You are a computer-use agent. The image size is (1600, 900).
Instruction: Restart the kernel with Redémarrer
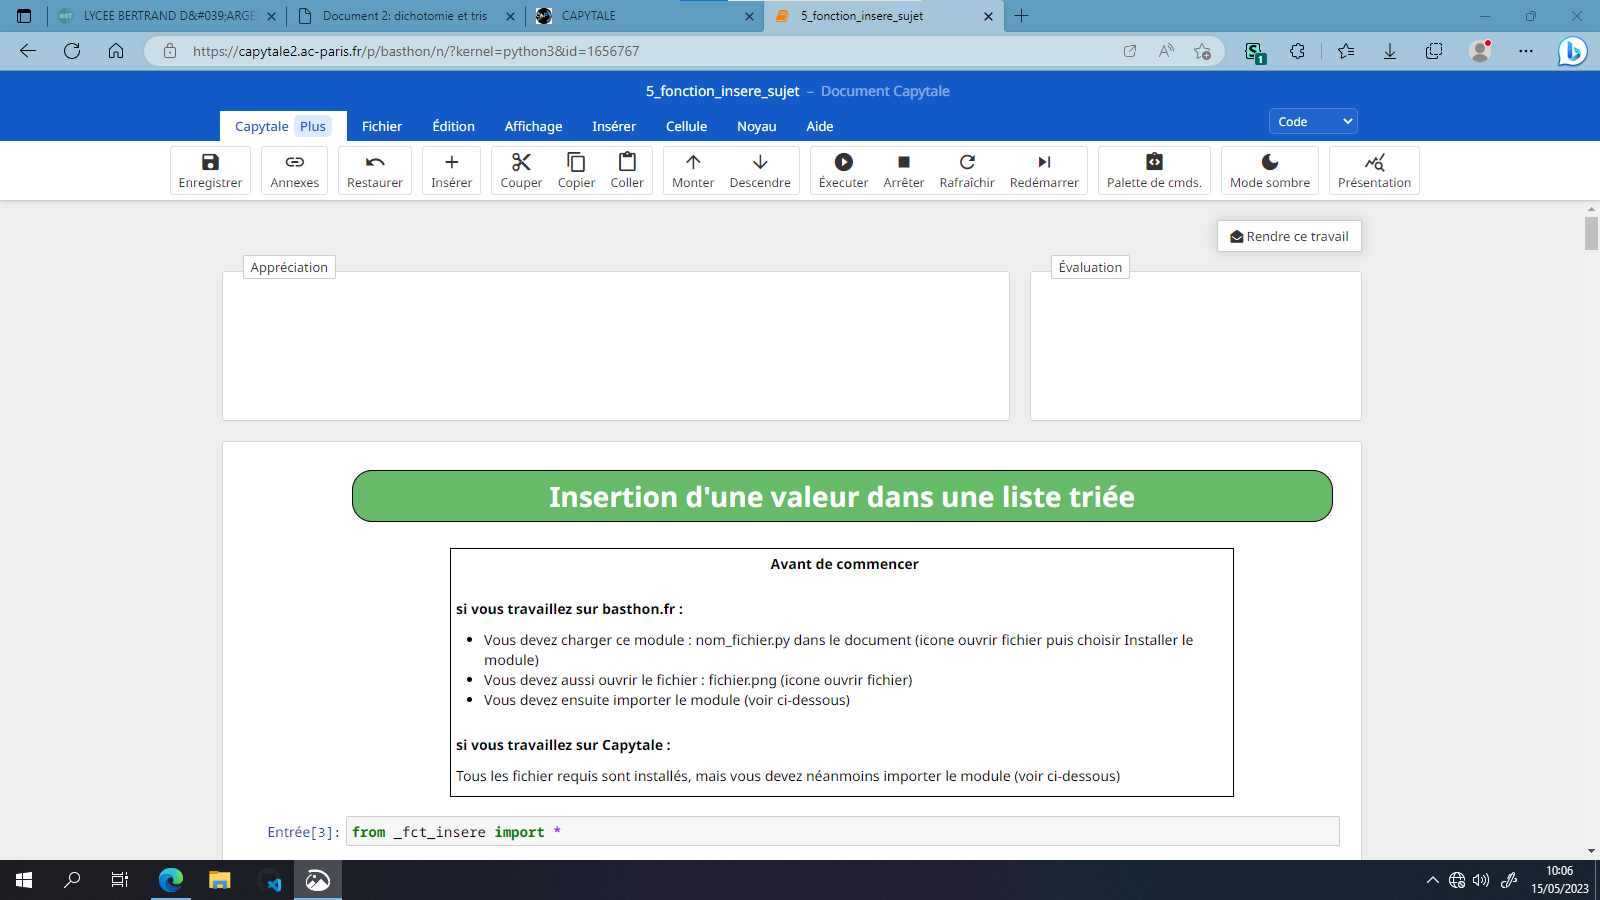point(1044,170)
